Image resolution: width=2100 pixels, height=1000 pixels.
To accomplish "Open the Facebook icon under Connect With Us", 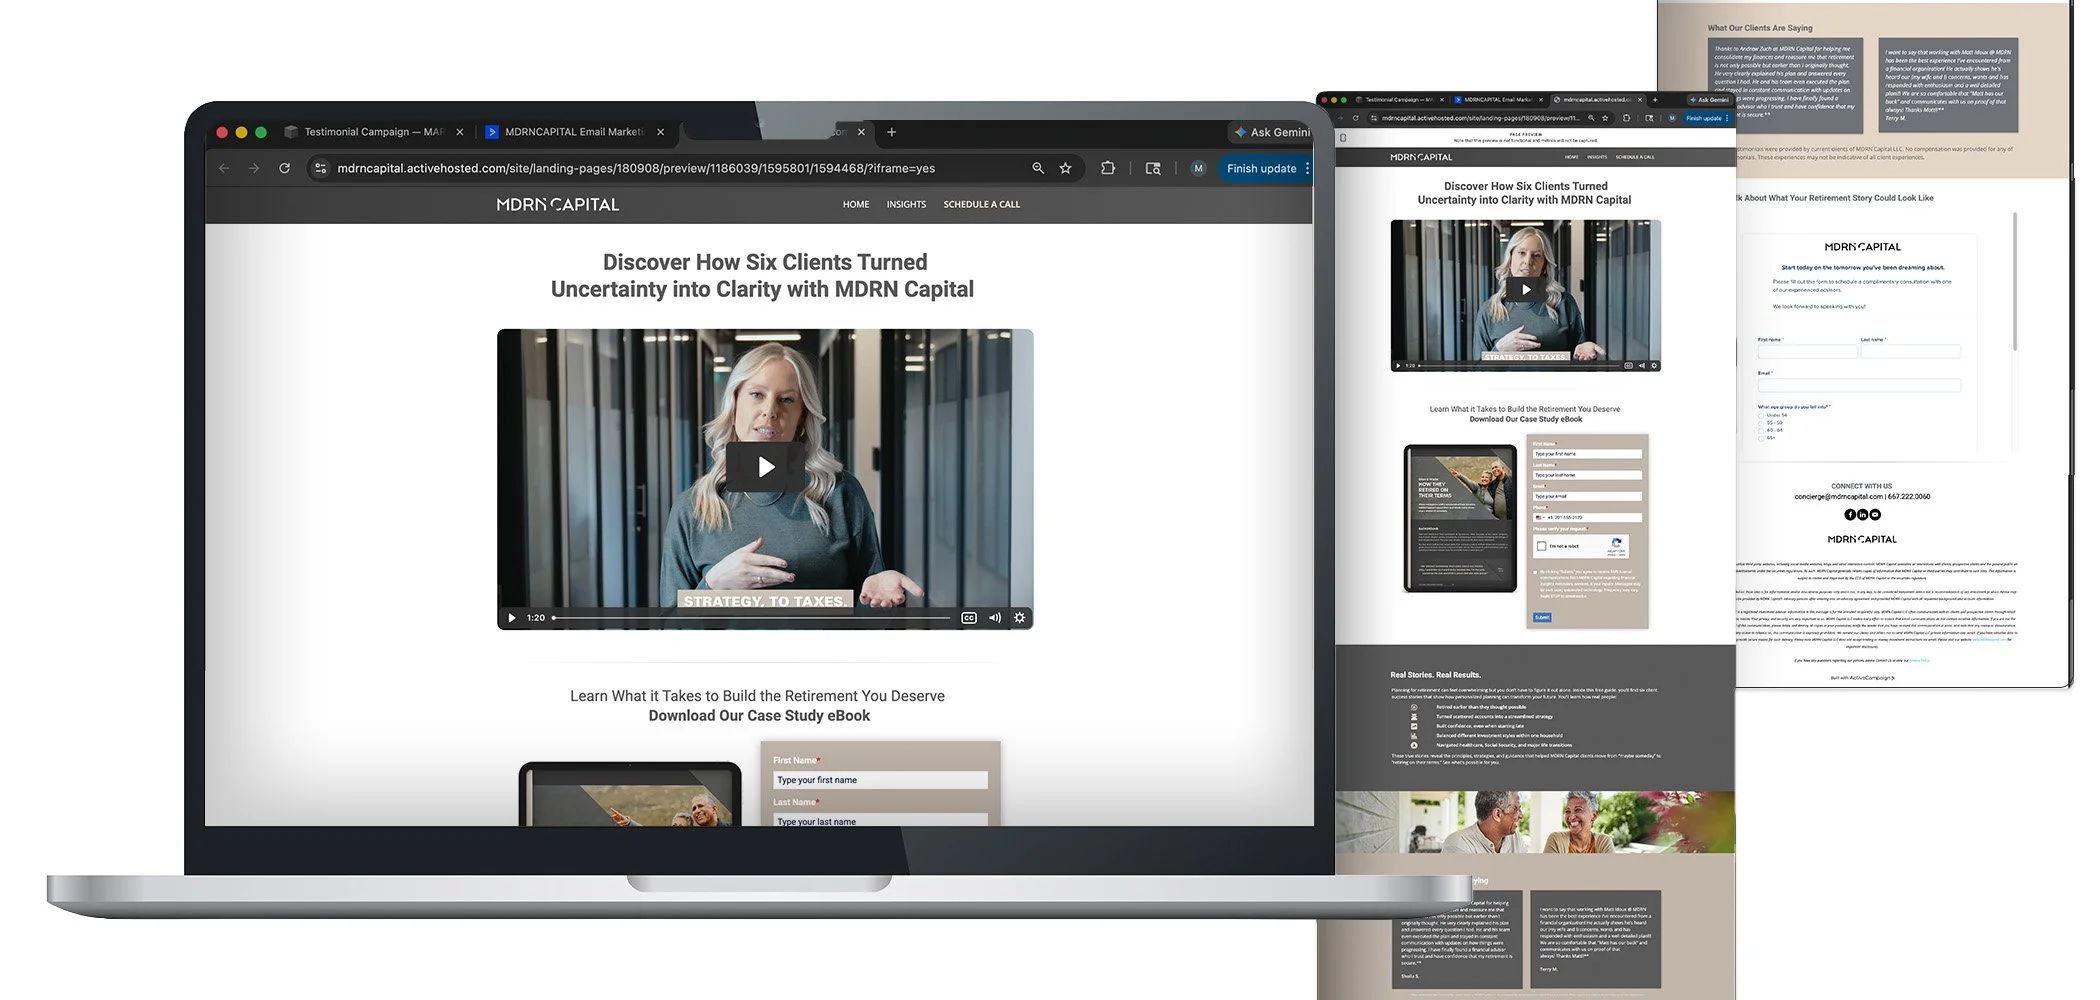I will 1850,514.
